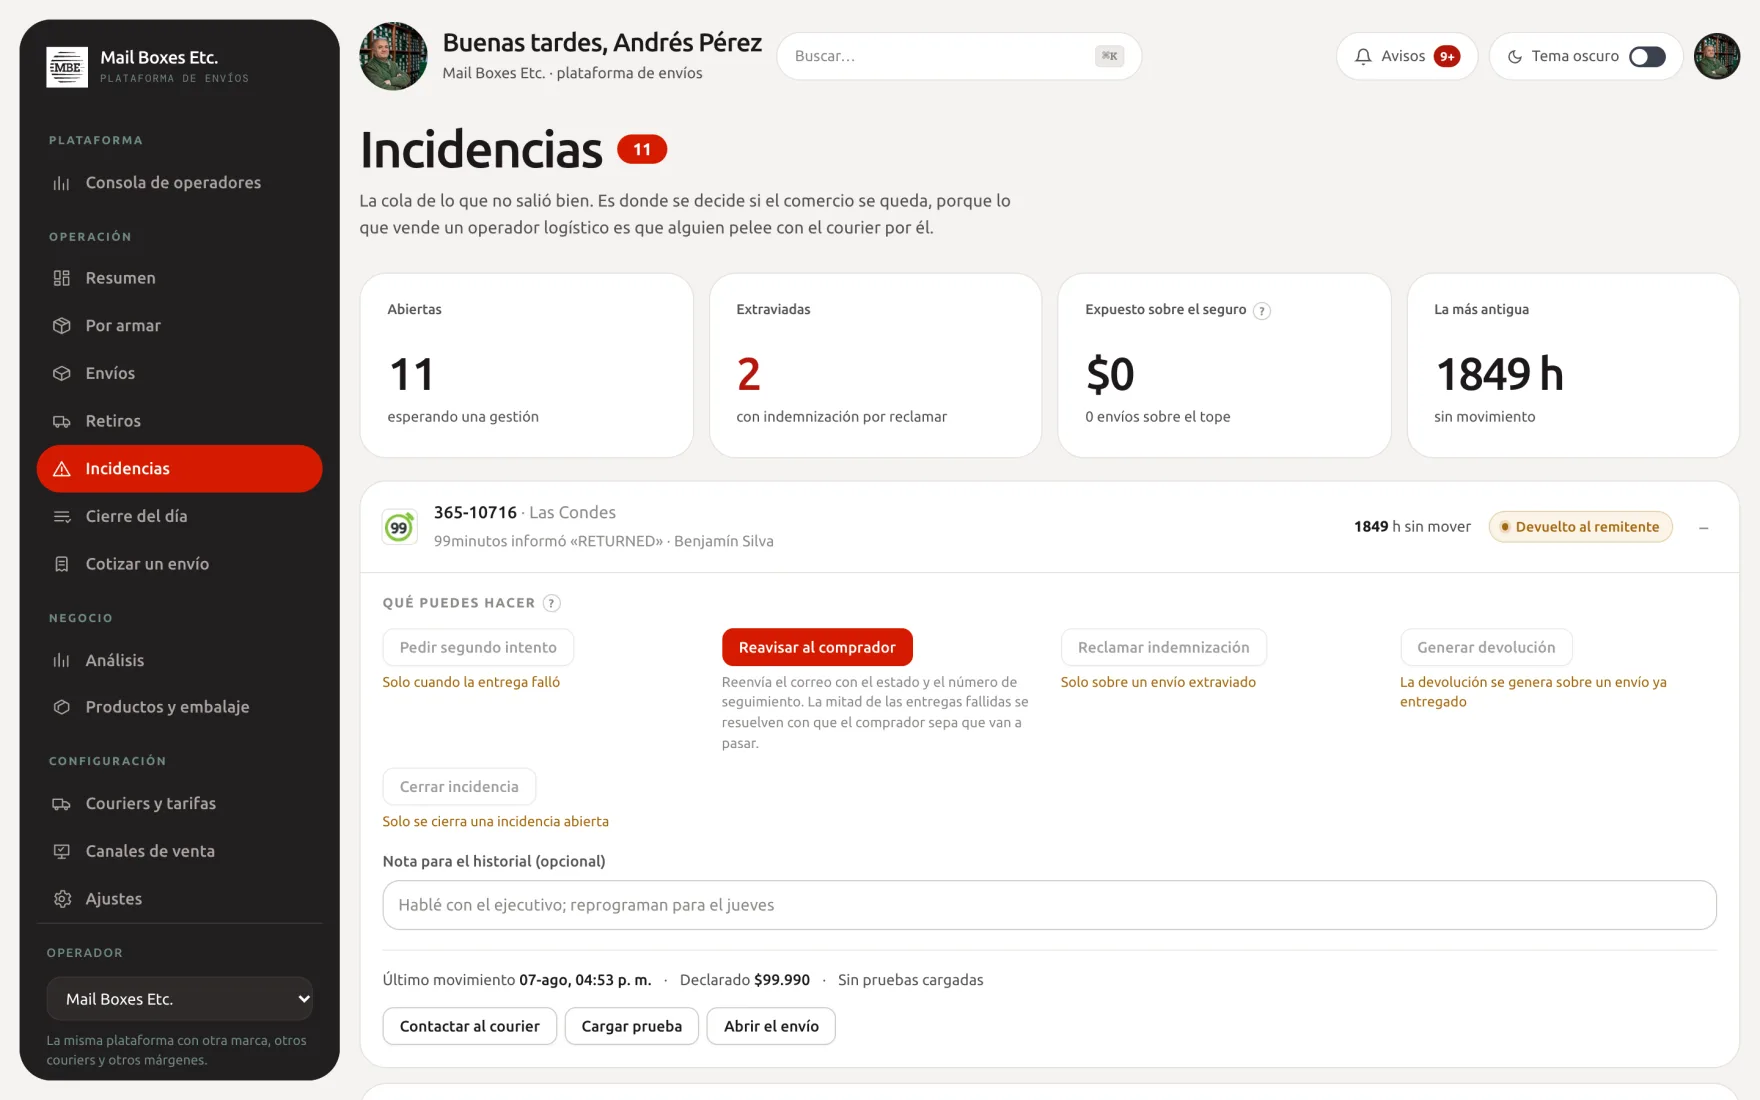Click the Abiertas summary card
Image resolution: width=1760 pixels, height=1100 pixels.
pos(527,366)
